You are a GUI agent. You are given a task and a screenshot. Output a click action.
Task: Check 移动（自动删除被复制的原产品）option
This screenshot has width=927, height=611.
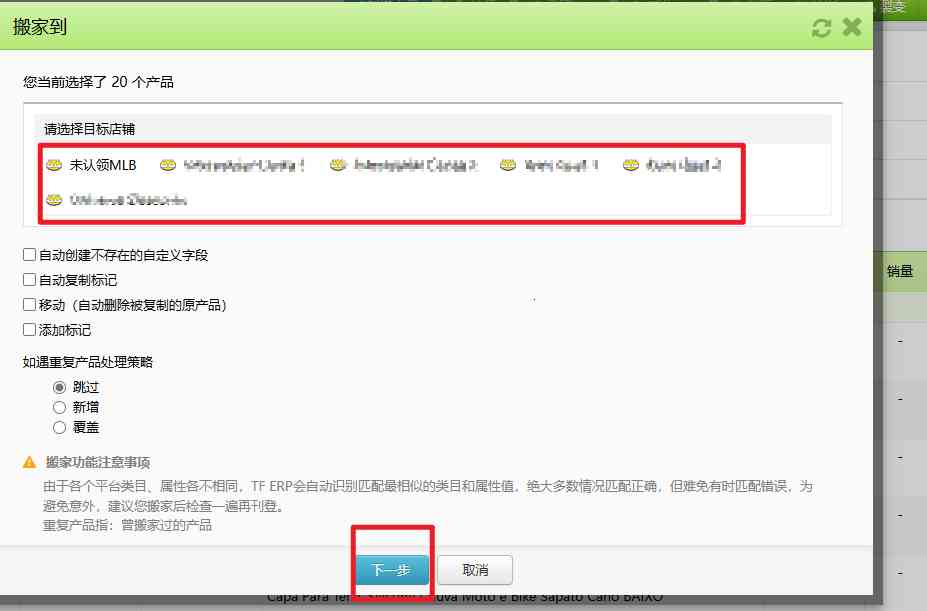(29, 305)
